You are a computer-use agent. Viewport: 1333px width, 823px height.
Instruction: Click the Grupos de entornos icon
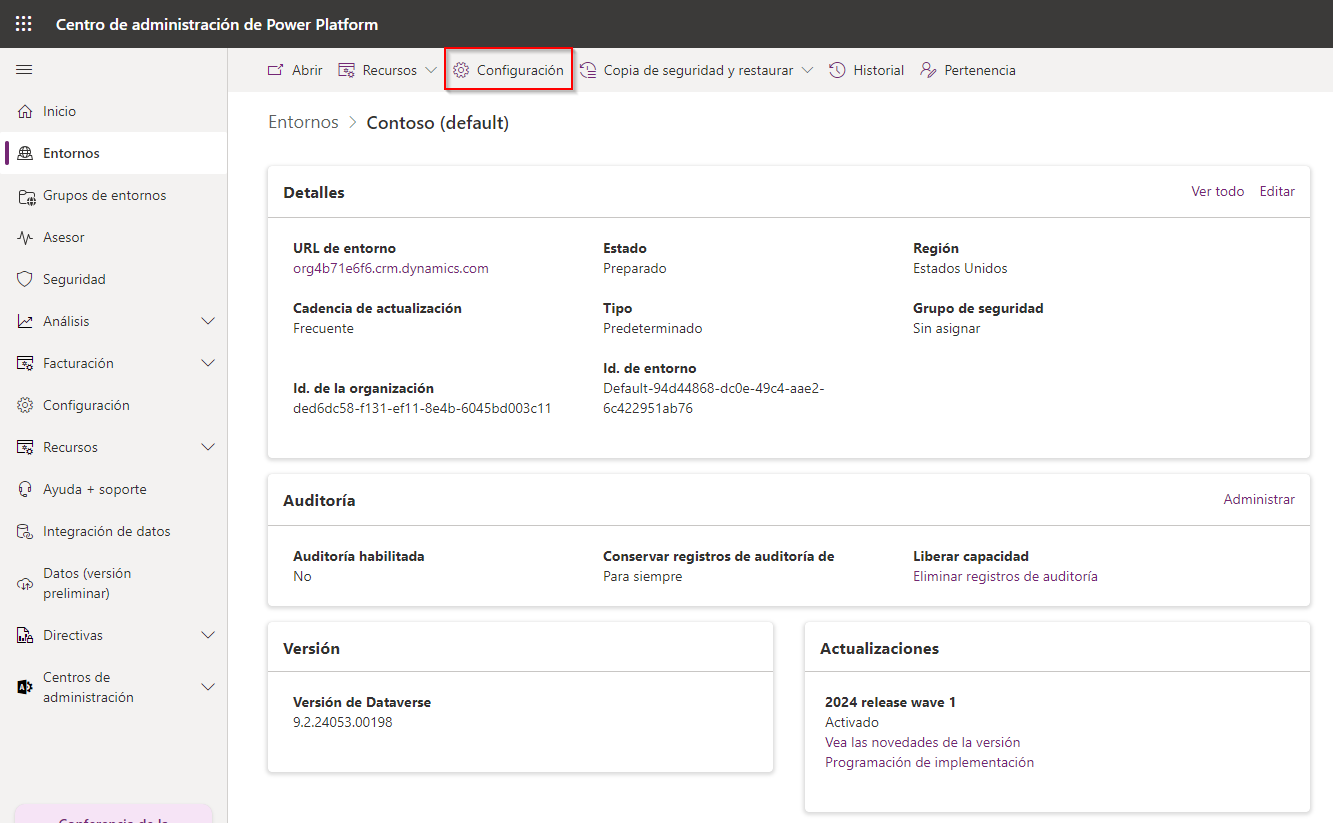25,195
